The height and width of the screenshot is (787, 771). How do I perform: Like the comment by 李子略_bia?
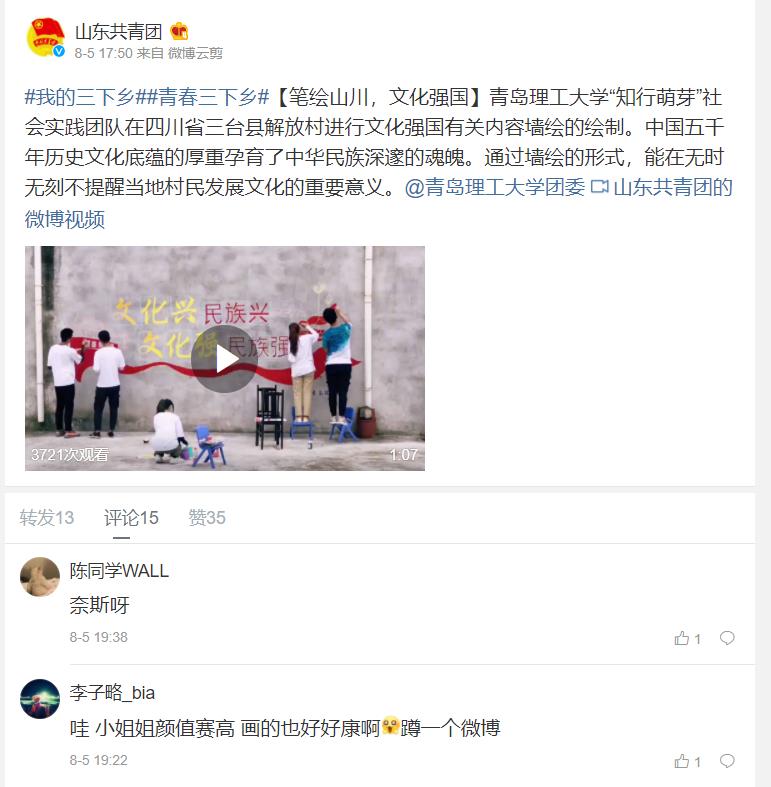(687, 761)
